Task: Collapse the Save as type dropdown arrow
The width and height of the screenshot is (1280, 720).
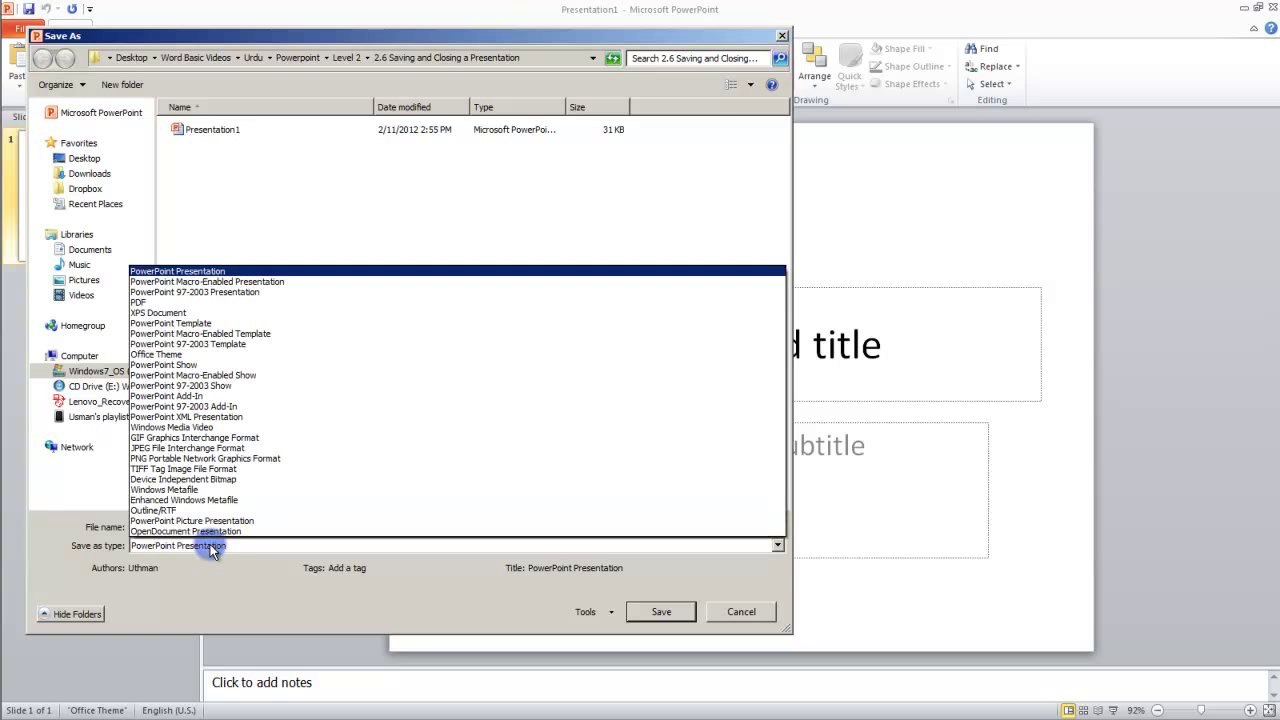Action: (x=778, y=546)
